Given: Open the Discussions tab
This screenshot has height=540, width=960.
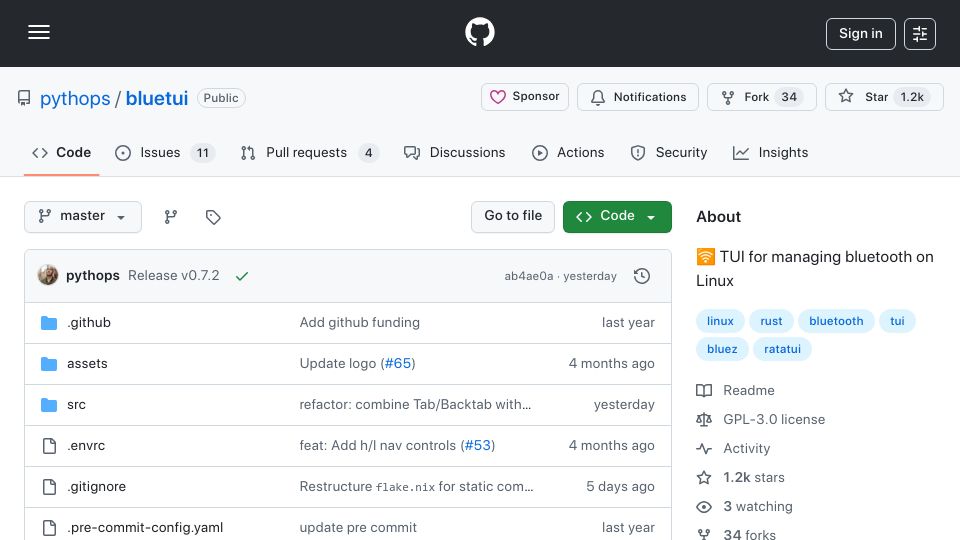Looking at the screenshot, I should click(454, 152).
